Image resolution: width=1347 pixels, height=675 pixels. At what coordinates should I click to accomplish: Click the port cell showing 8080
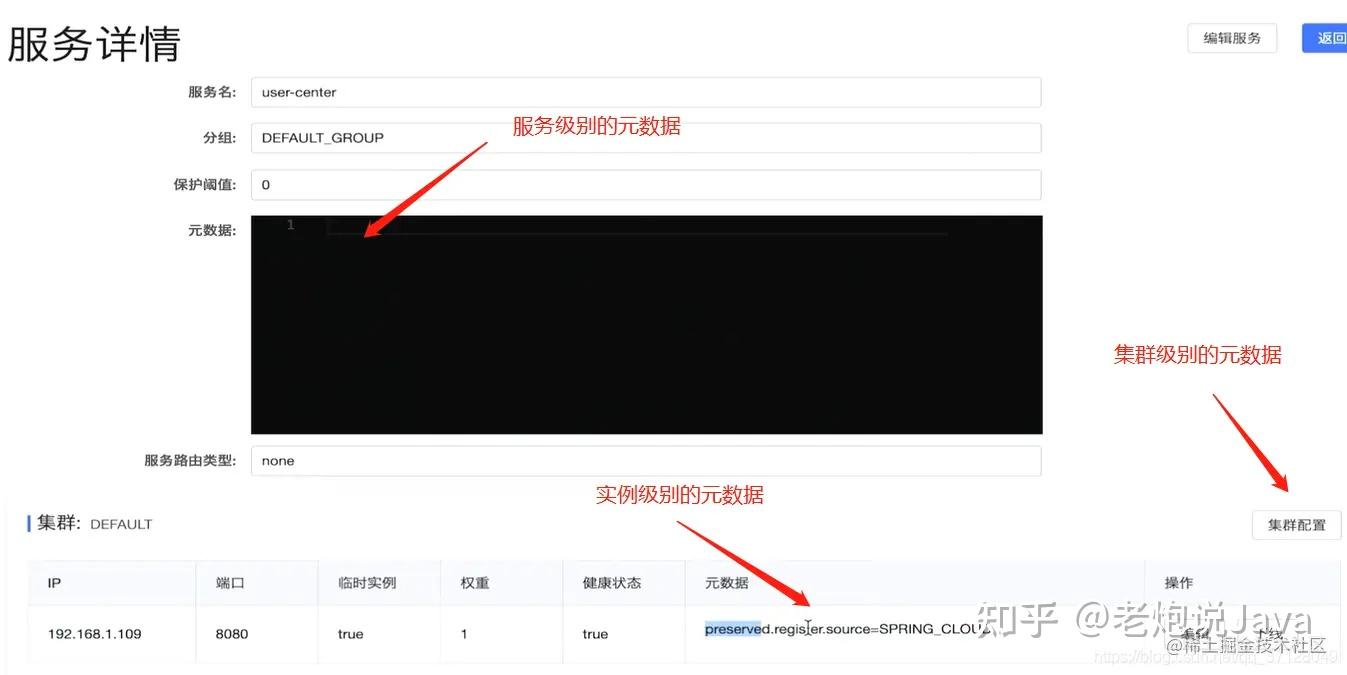pos(231,634)
